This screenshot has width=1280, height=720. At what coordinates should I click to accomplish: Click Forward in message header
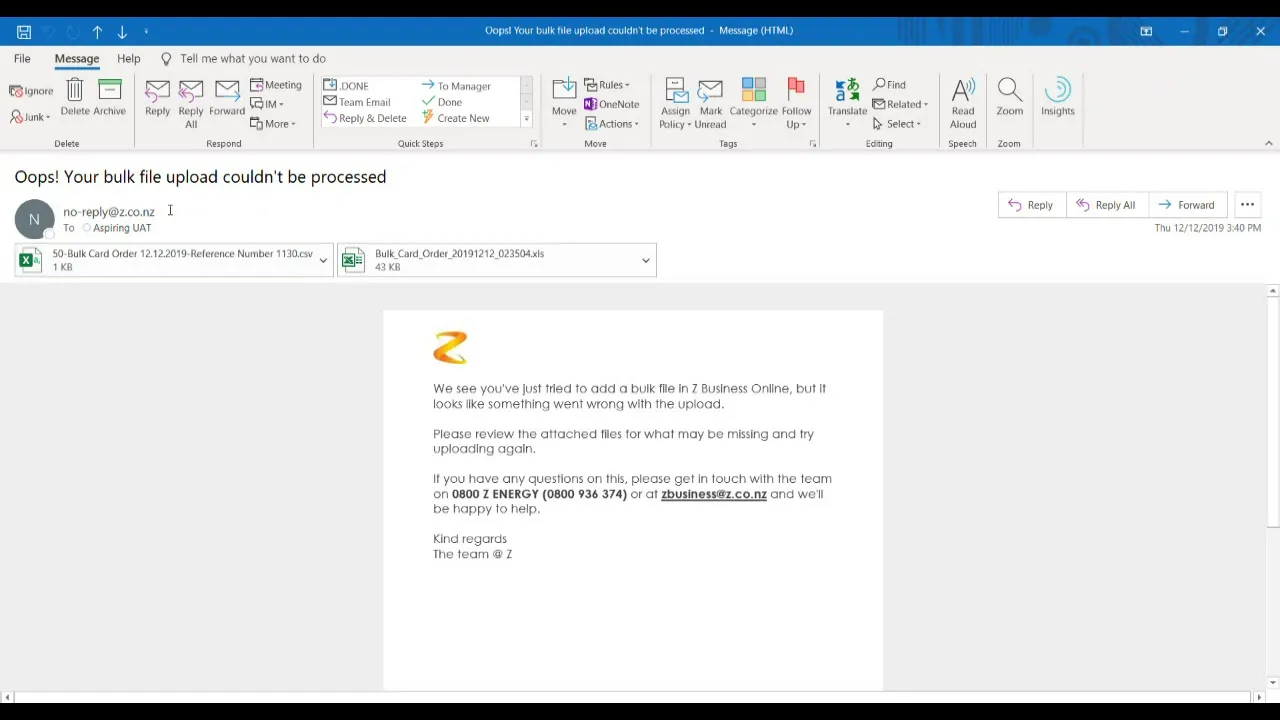1187,205
